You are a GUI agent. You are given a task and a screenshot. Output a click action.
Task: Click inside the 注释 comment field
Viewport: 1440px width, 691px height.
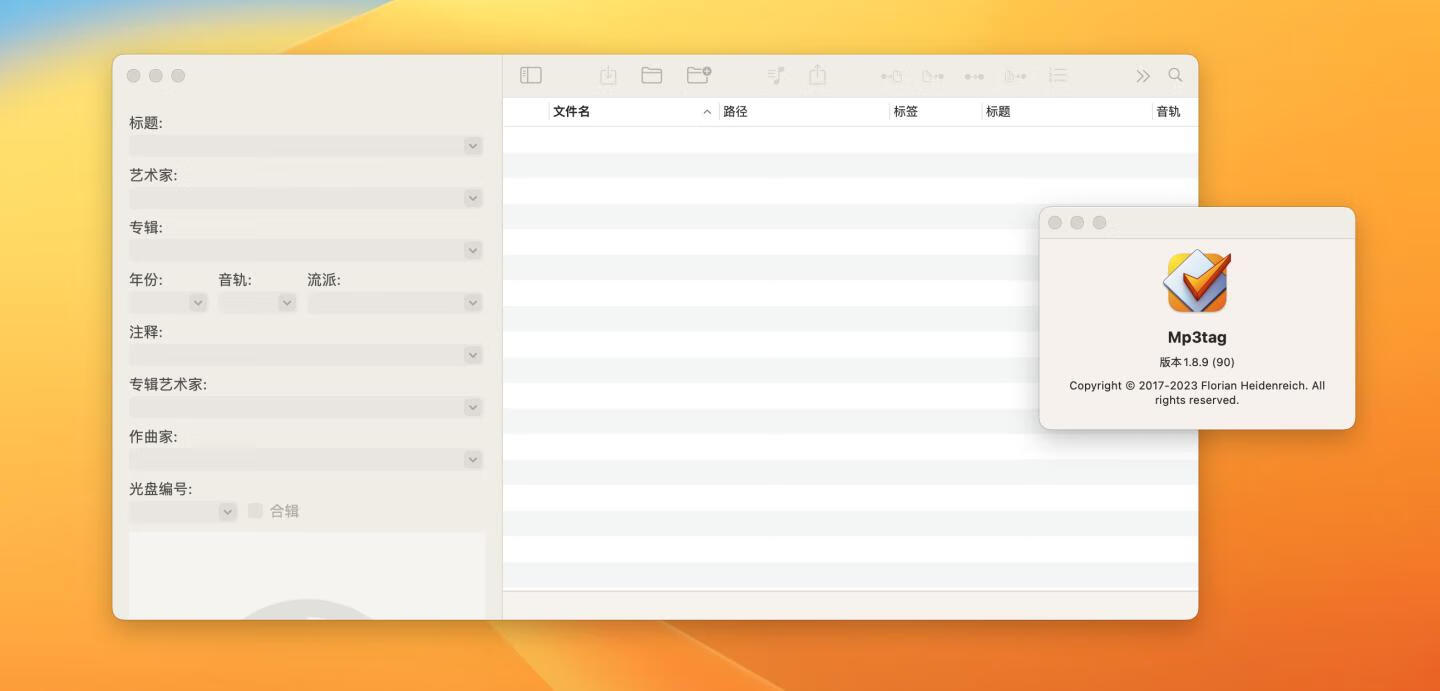(300, 354)
